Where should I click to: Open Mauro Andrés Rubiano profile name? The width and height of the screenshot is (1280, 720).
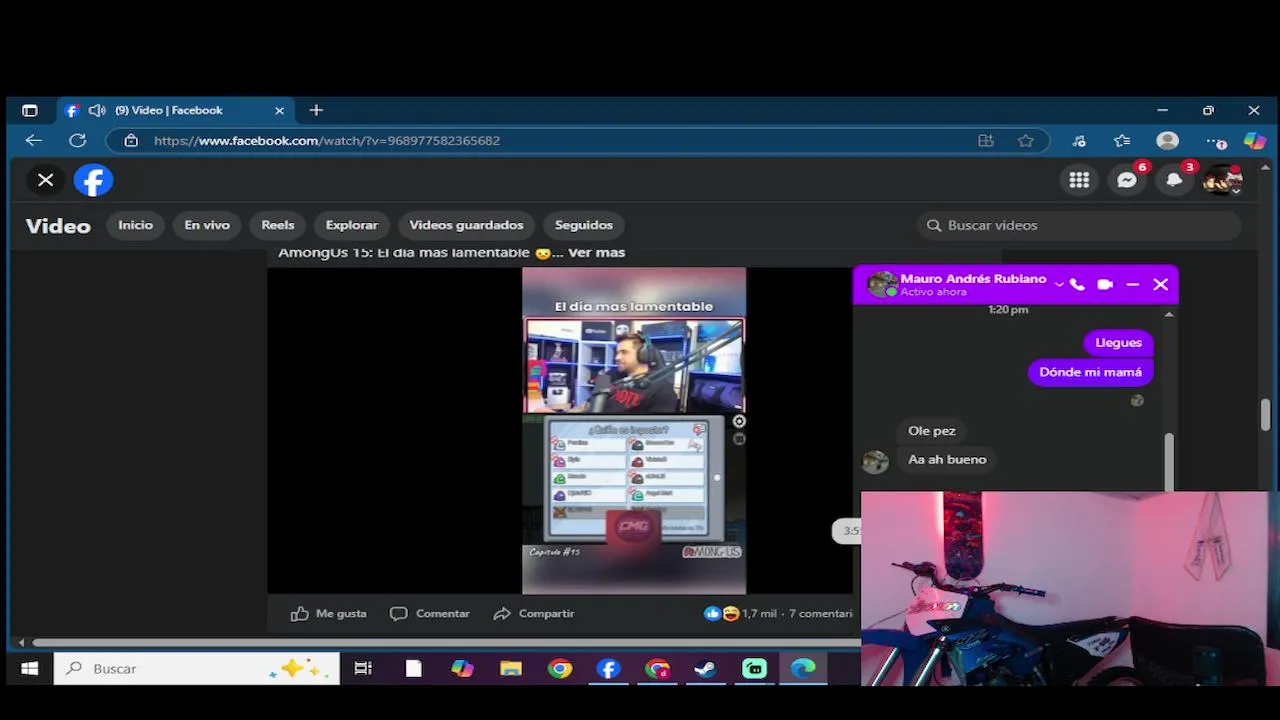coord(973,279)
